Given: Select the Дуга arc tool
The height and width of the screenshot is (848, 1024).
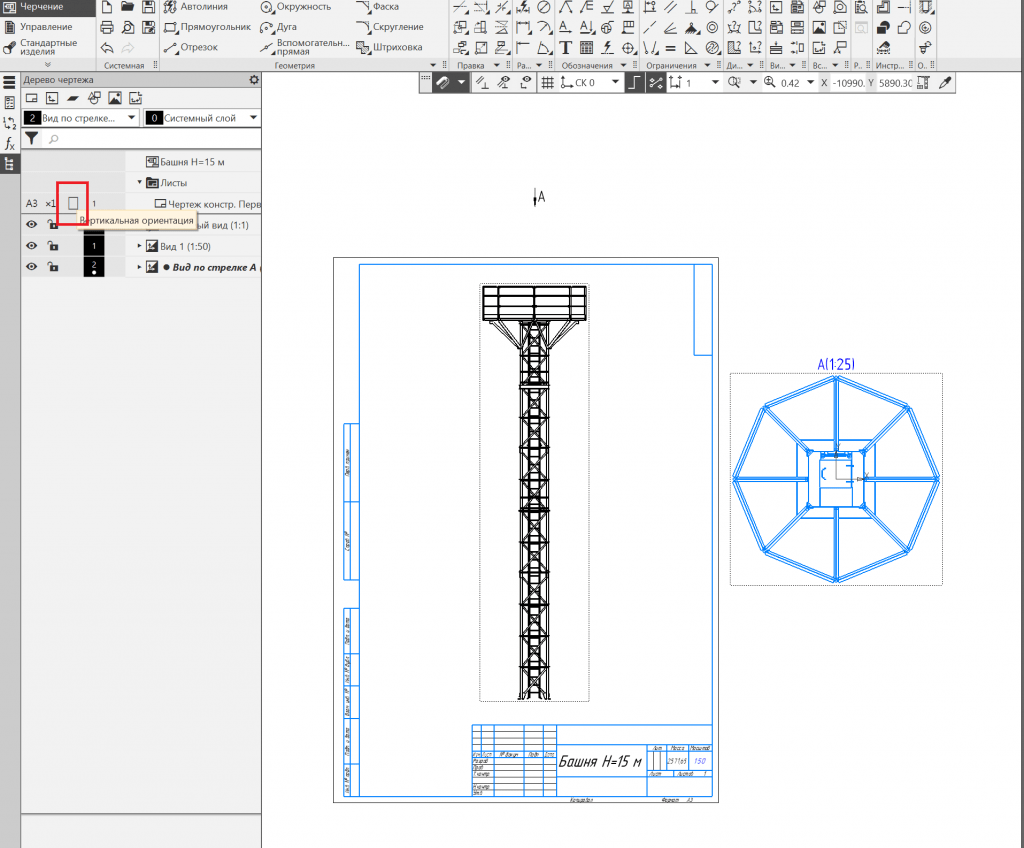Looking at the screenshot, I should pos(278,27).
